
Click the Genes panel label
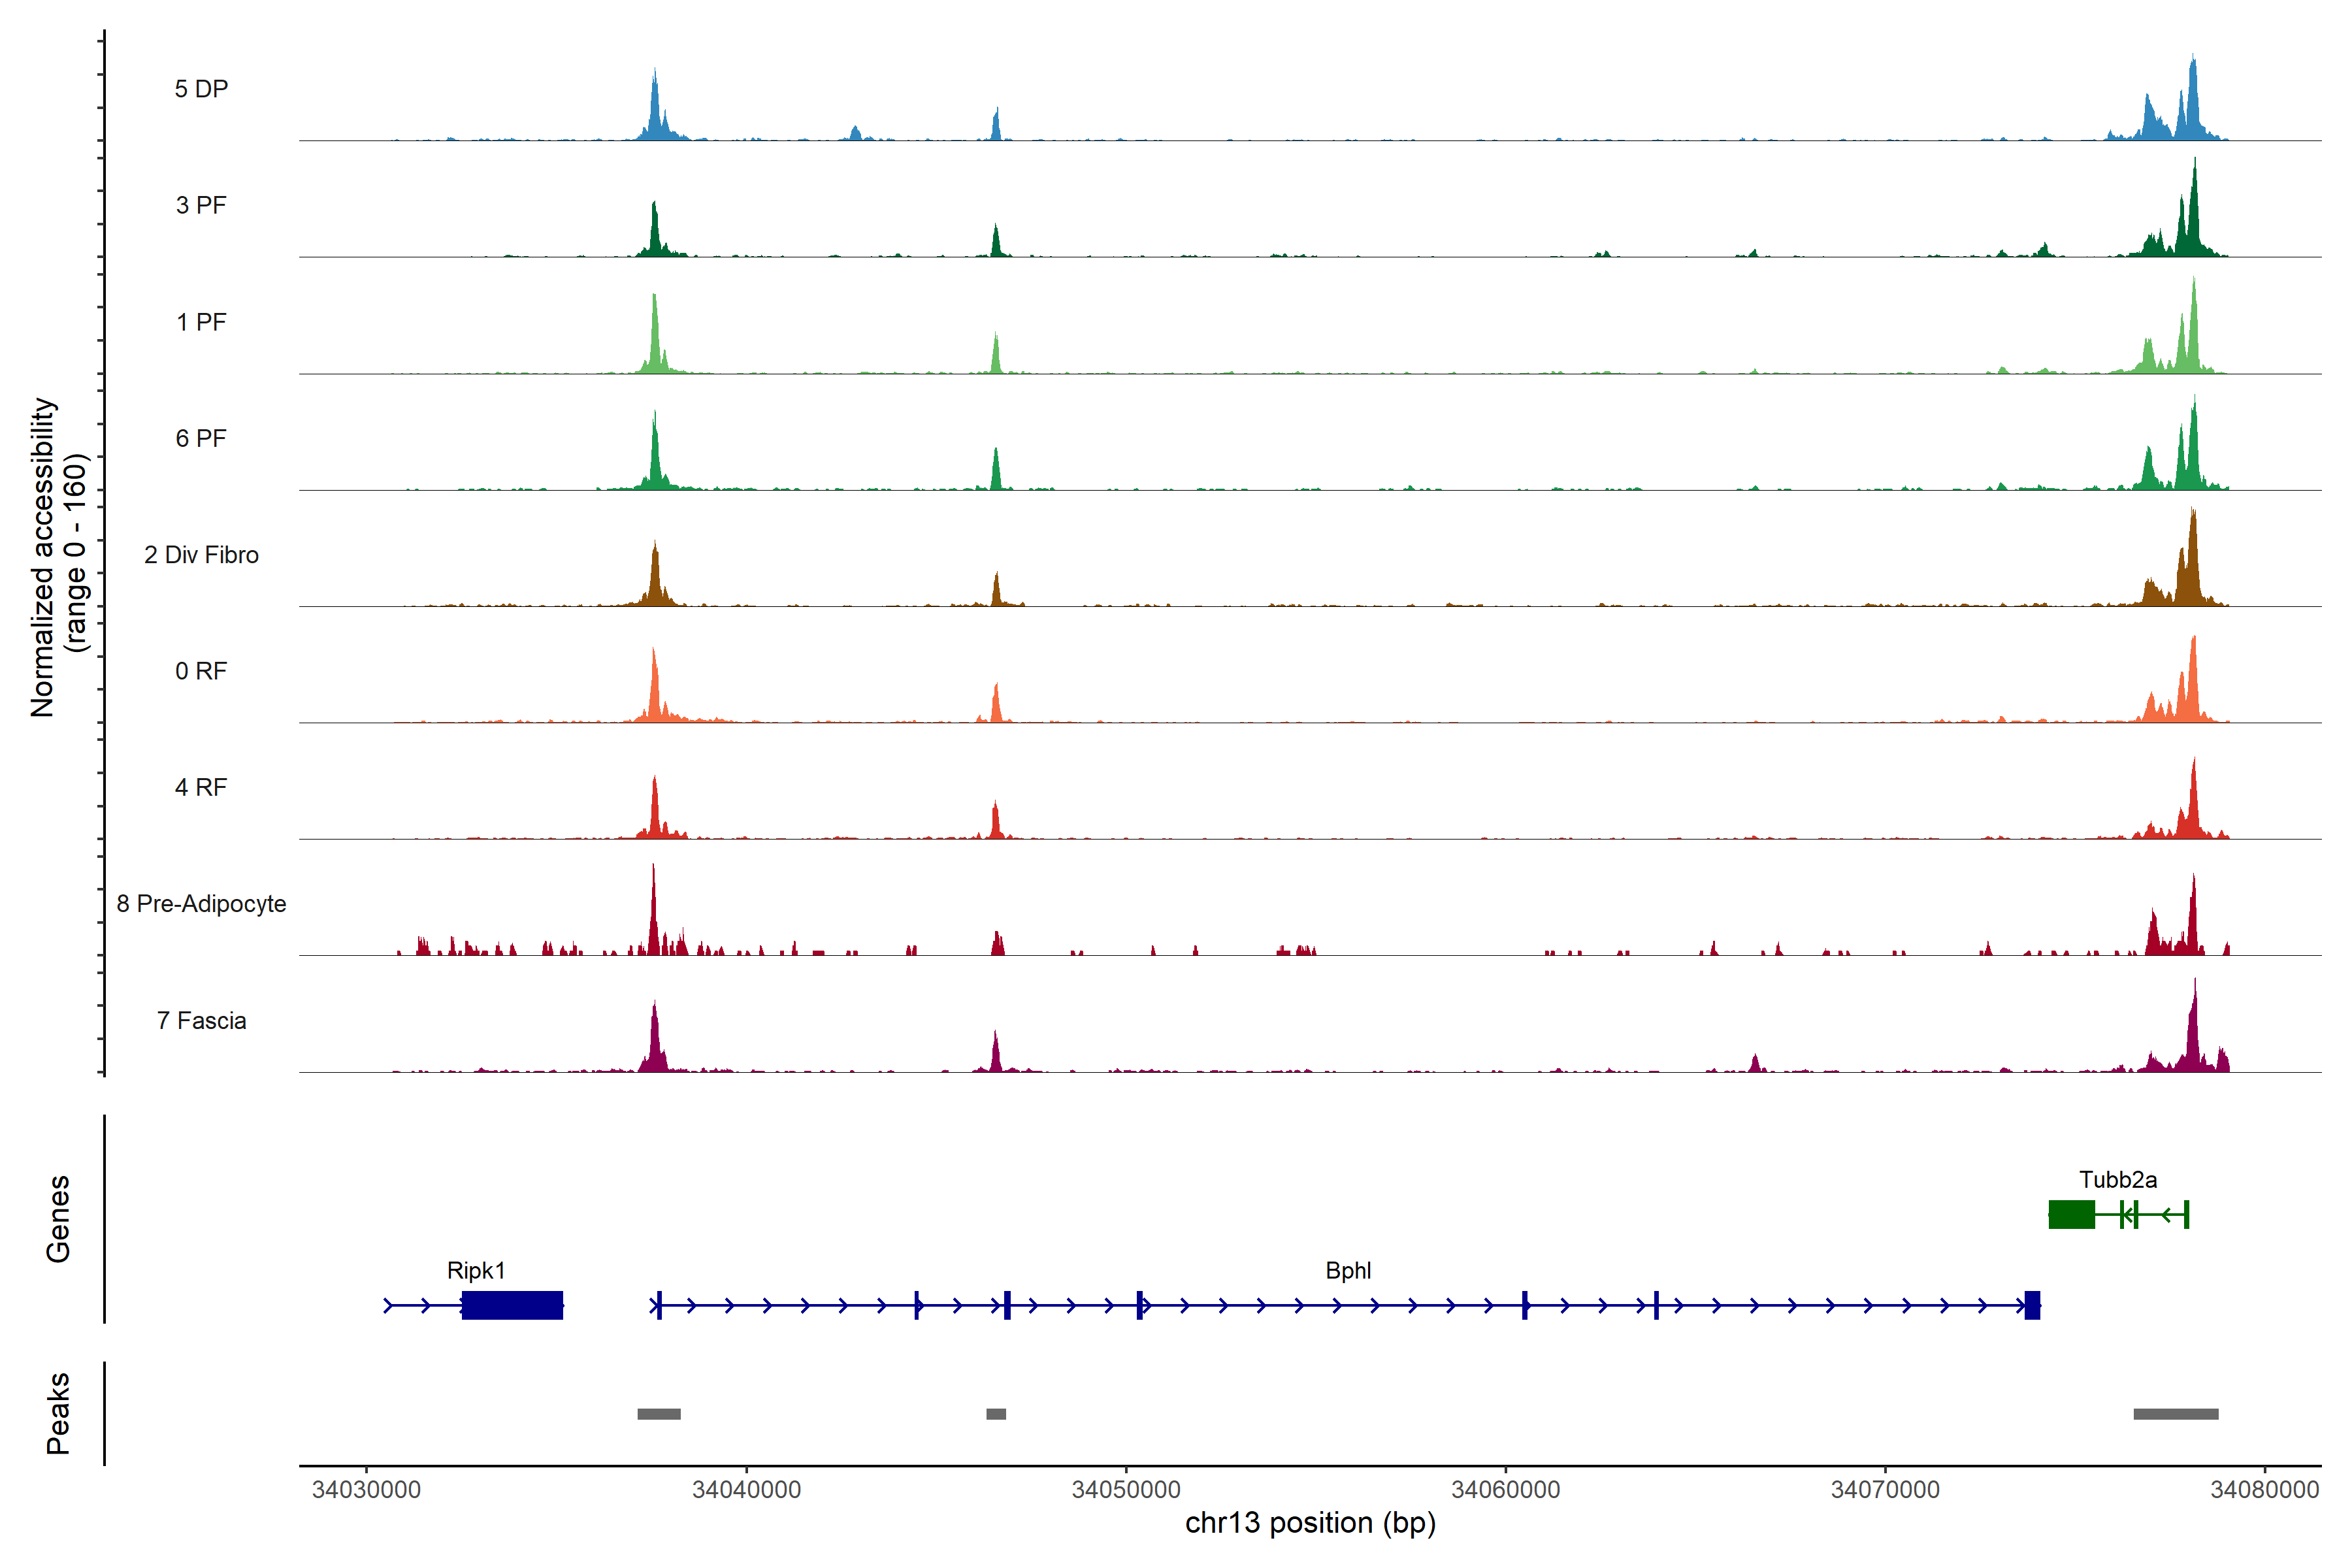[58, 1219]
